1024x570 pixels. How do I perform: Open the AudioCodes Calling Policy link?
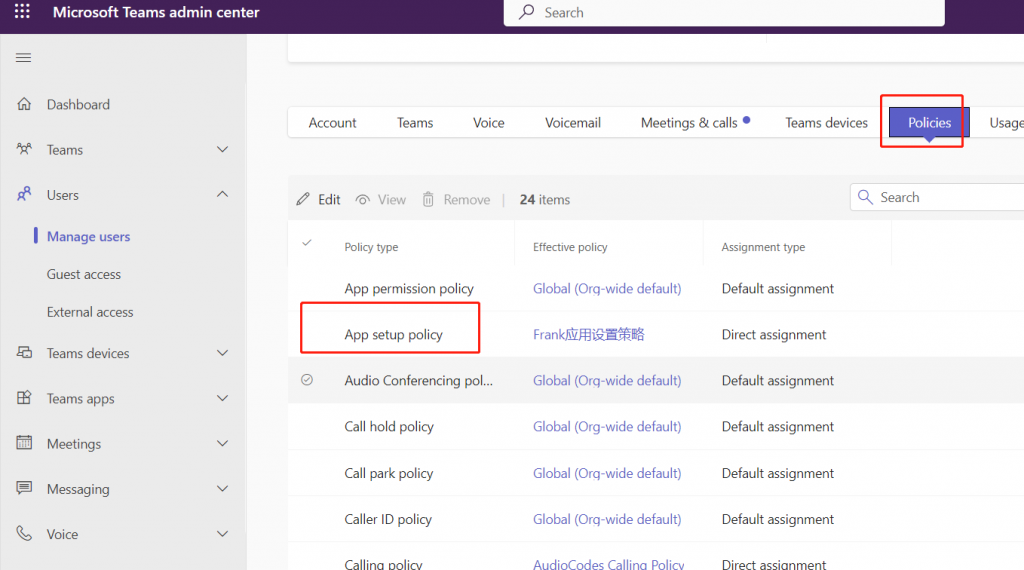click(609, 563)
